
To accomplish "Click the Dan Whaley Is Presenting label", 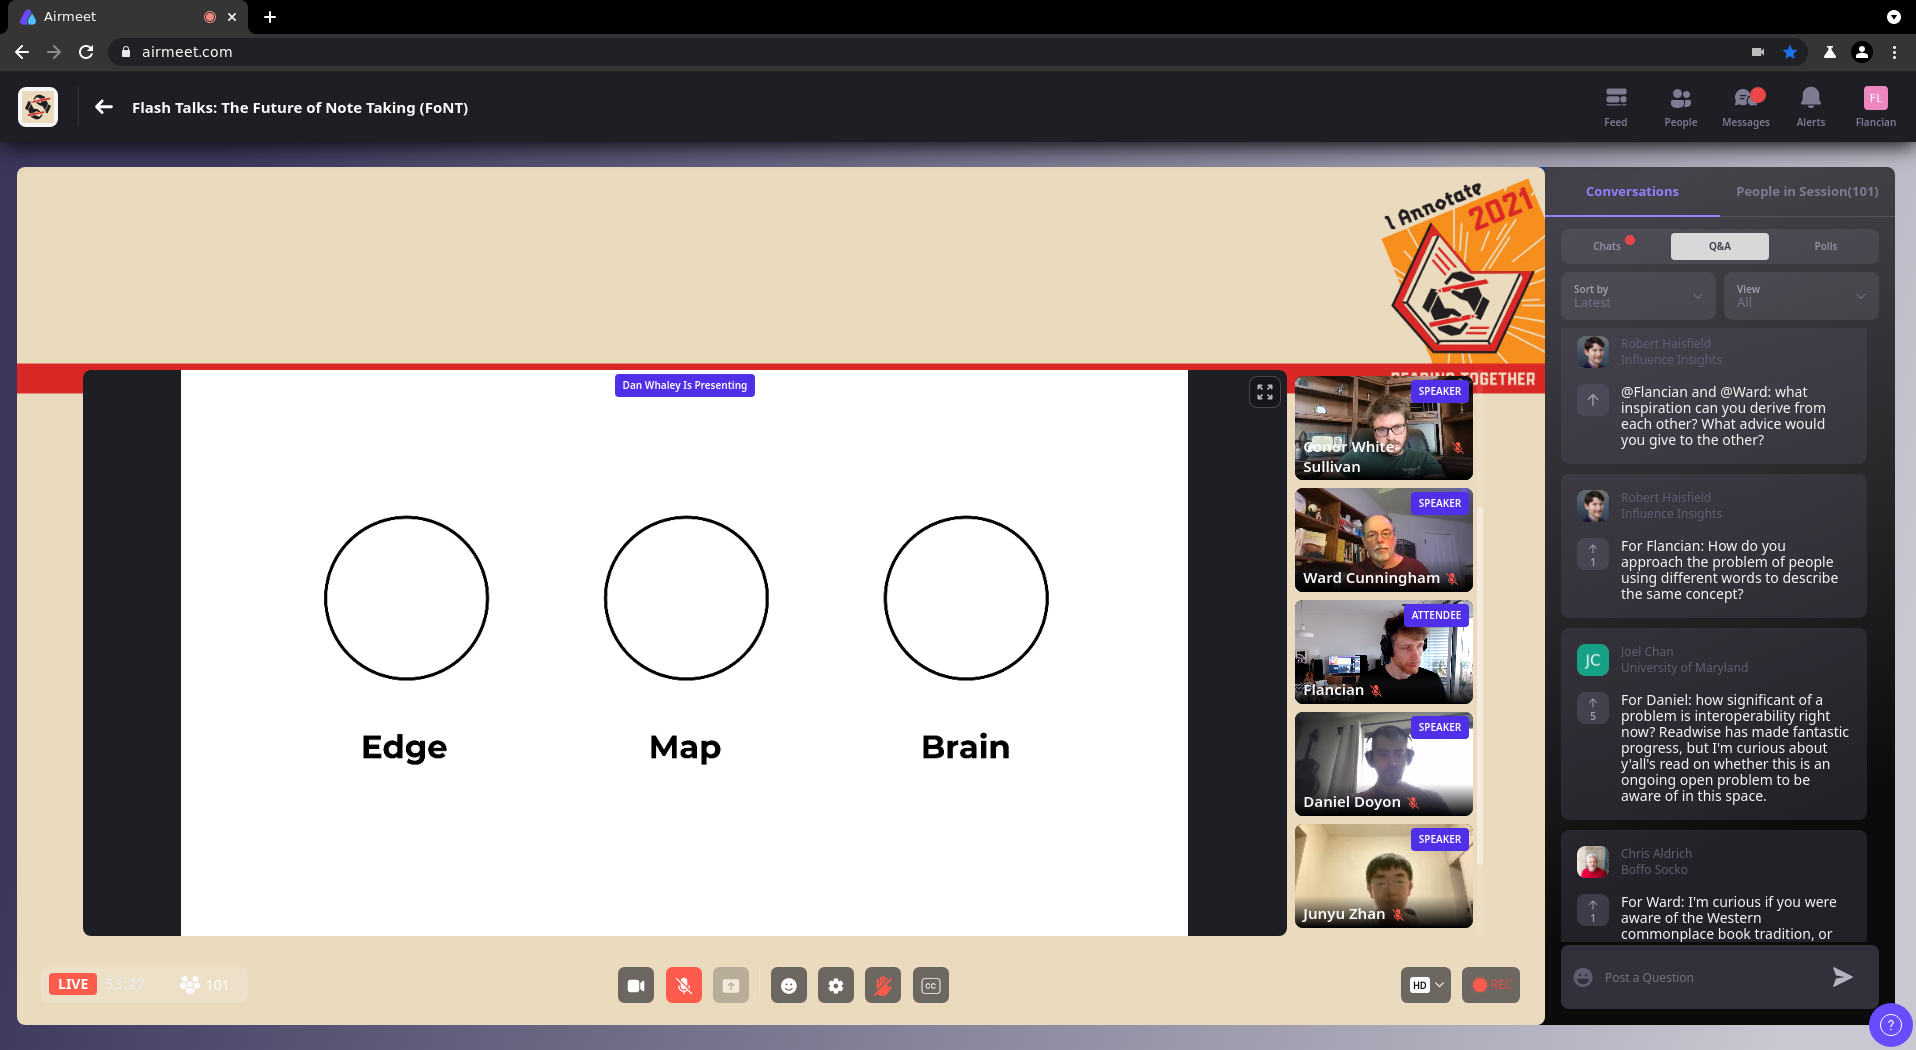I will [x=685, y=385].
